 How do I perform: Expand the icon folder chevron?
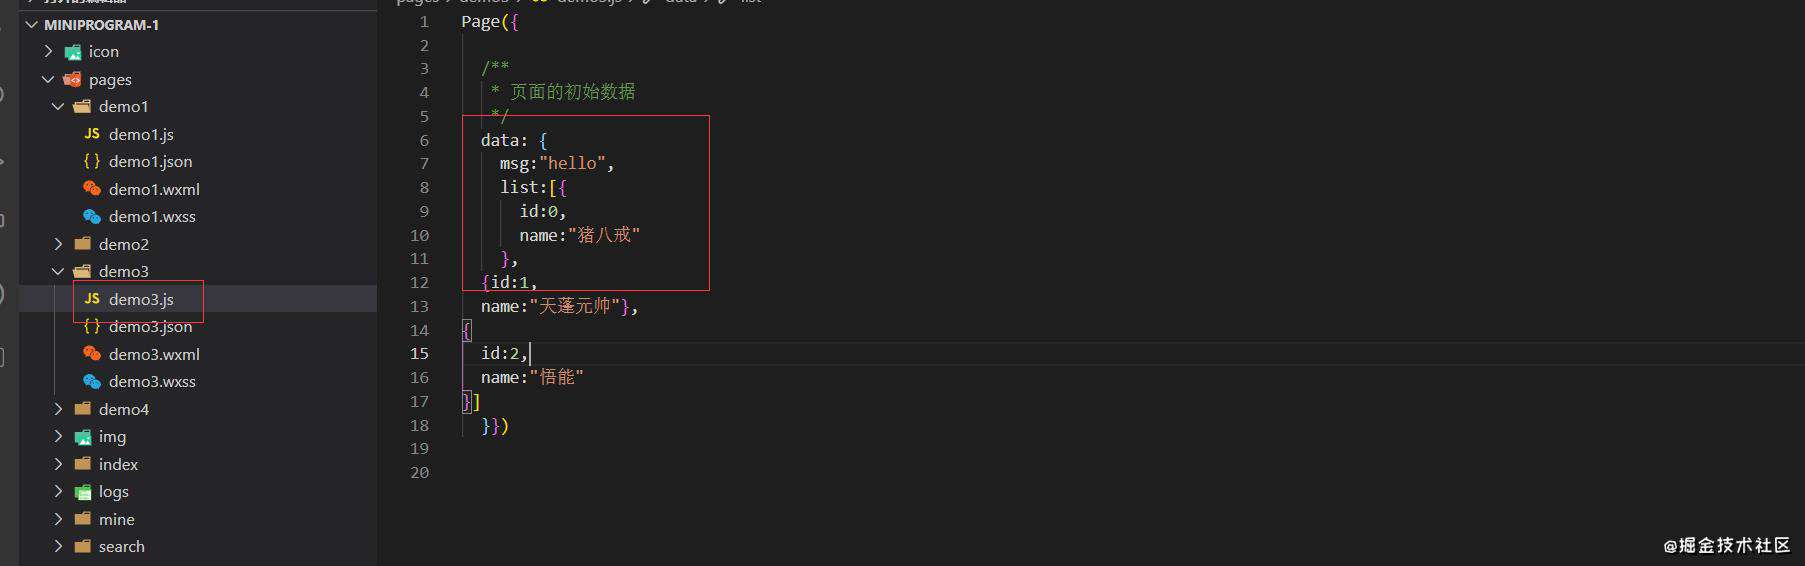(x=48, y=51)
